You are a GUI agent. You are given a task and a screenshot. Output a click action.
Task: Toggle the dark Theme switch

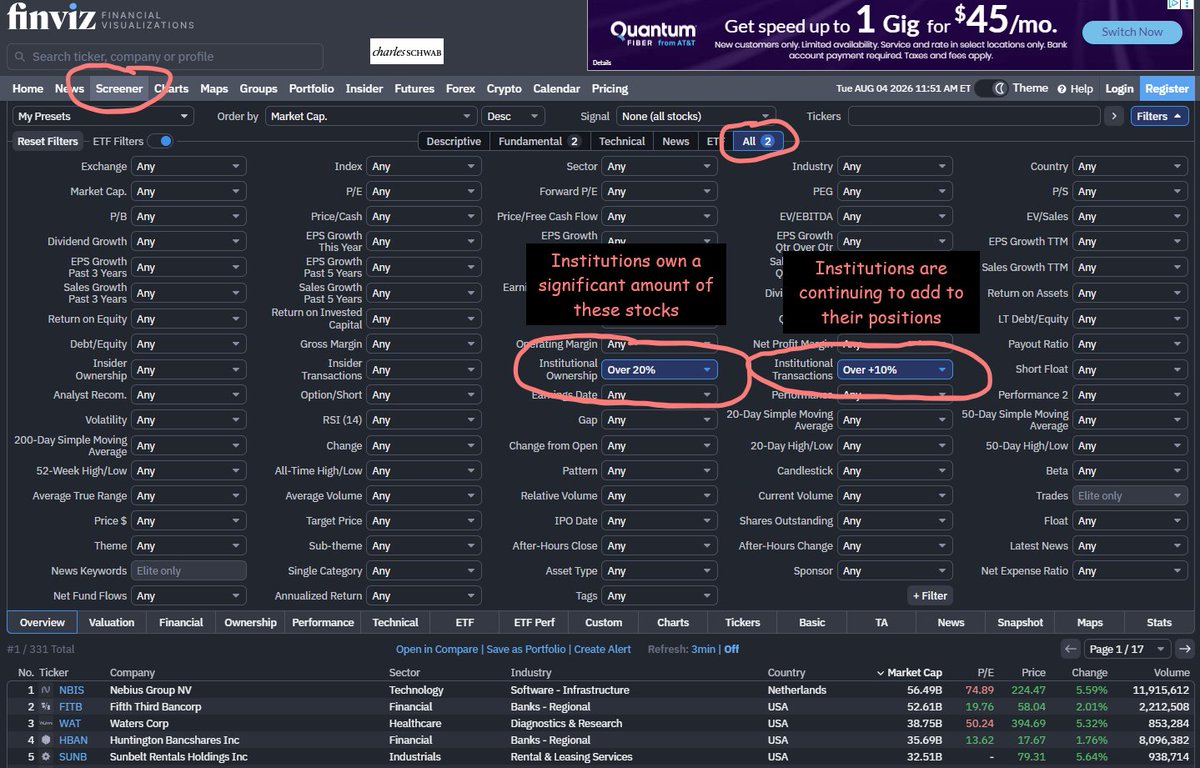coord(990,88)
